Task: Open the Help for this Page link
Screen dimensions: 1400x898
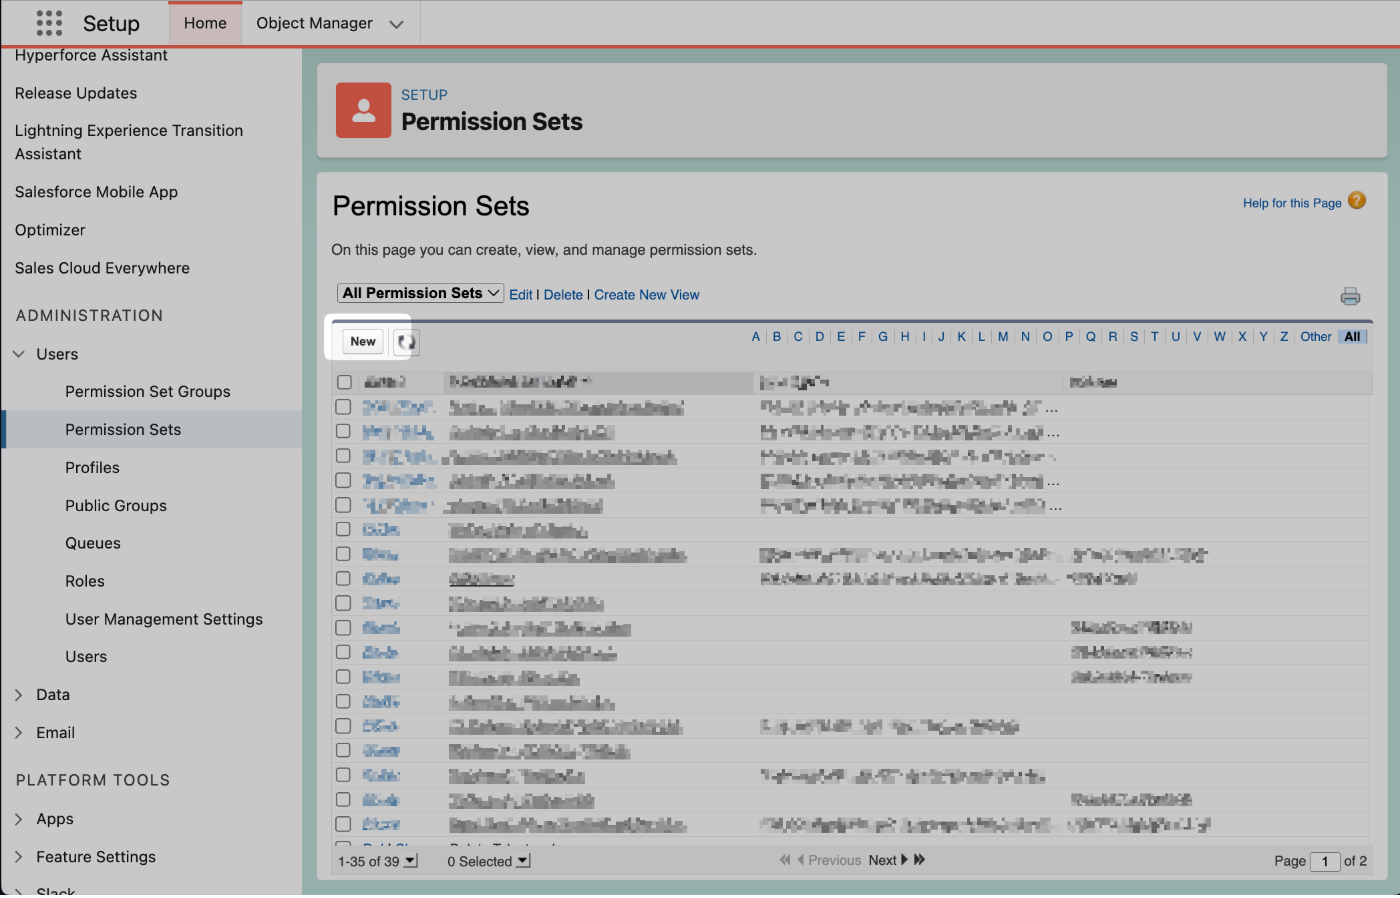Action: (x=1292, y=203)
